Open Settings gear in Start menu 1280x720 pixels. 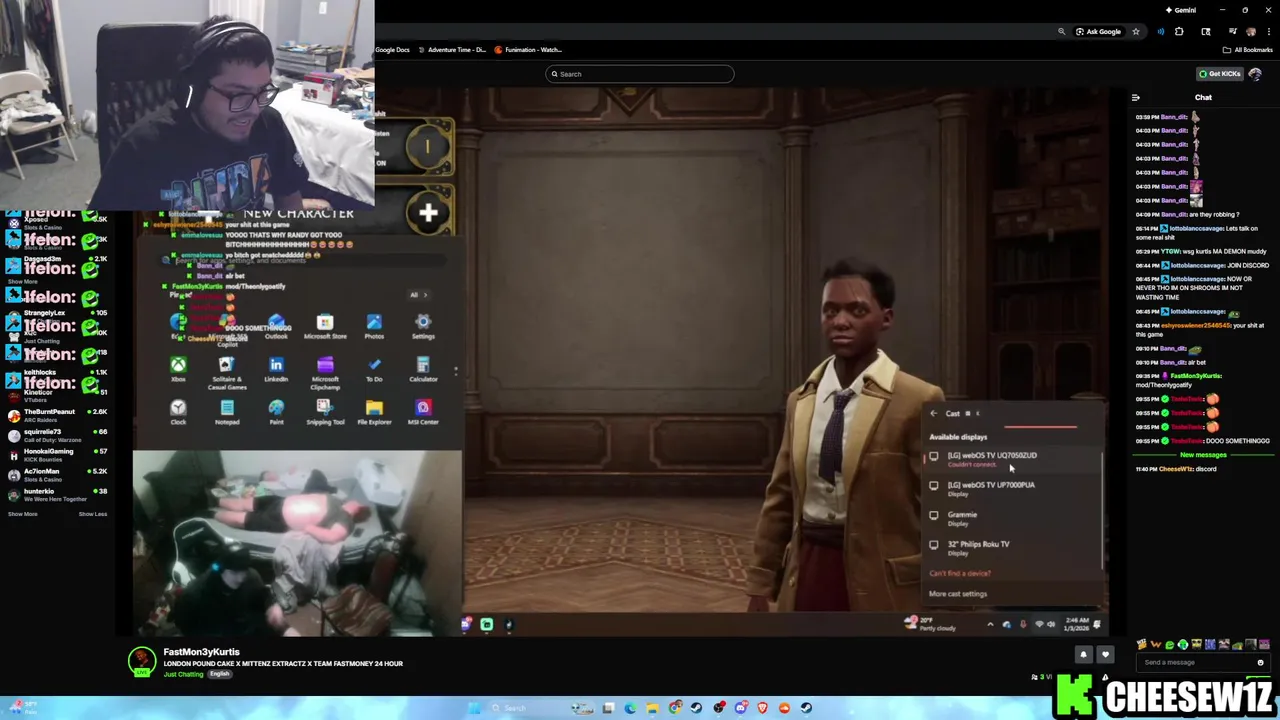pos(423,326)
